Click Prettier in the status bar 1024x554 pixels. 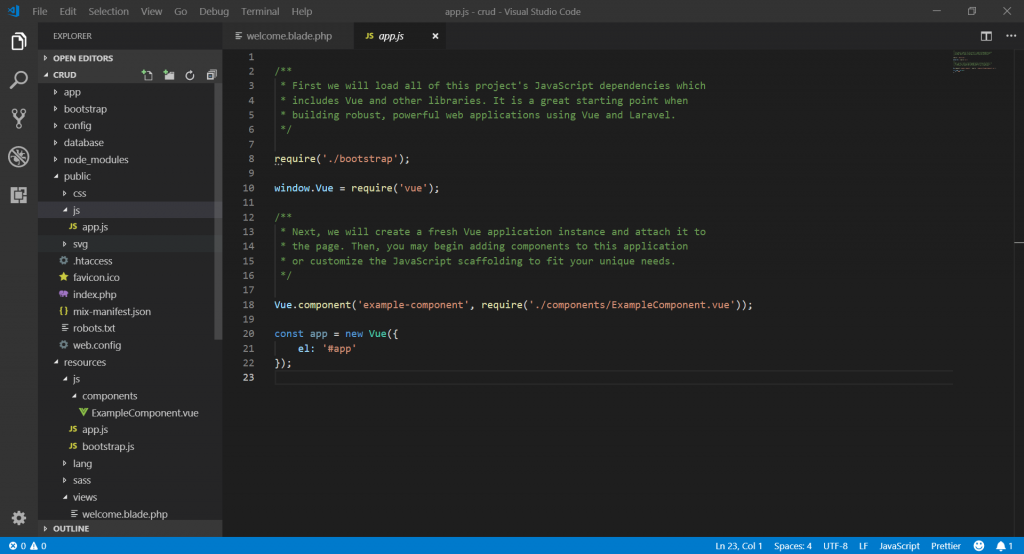pyautogui.click(x=946, y=546)
